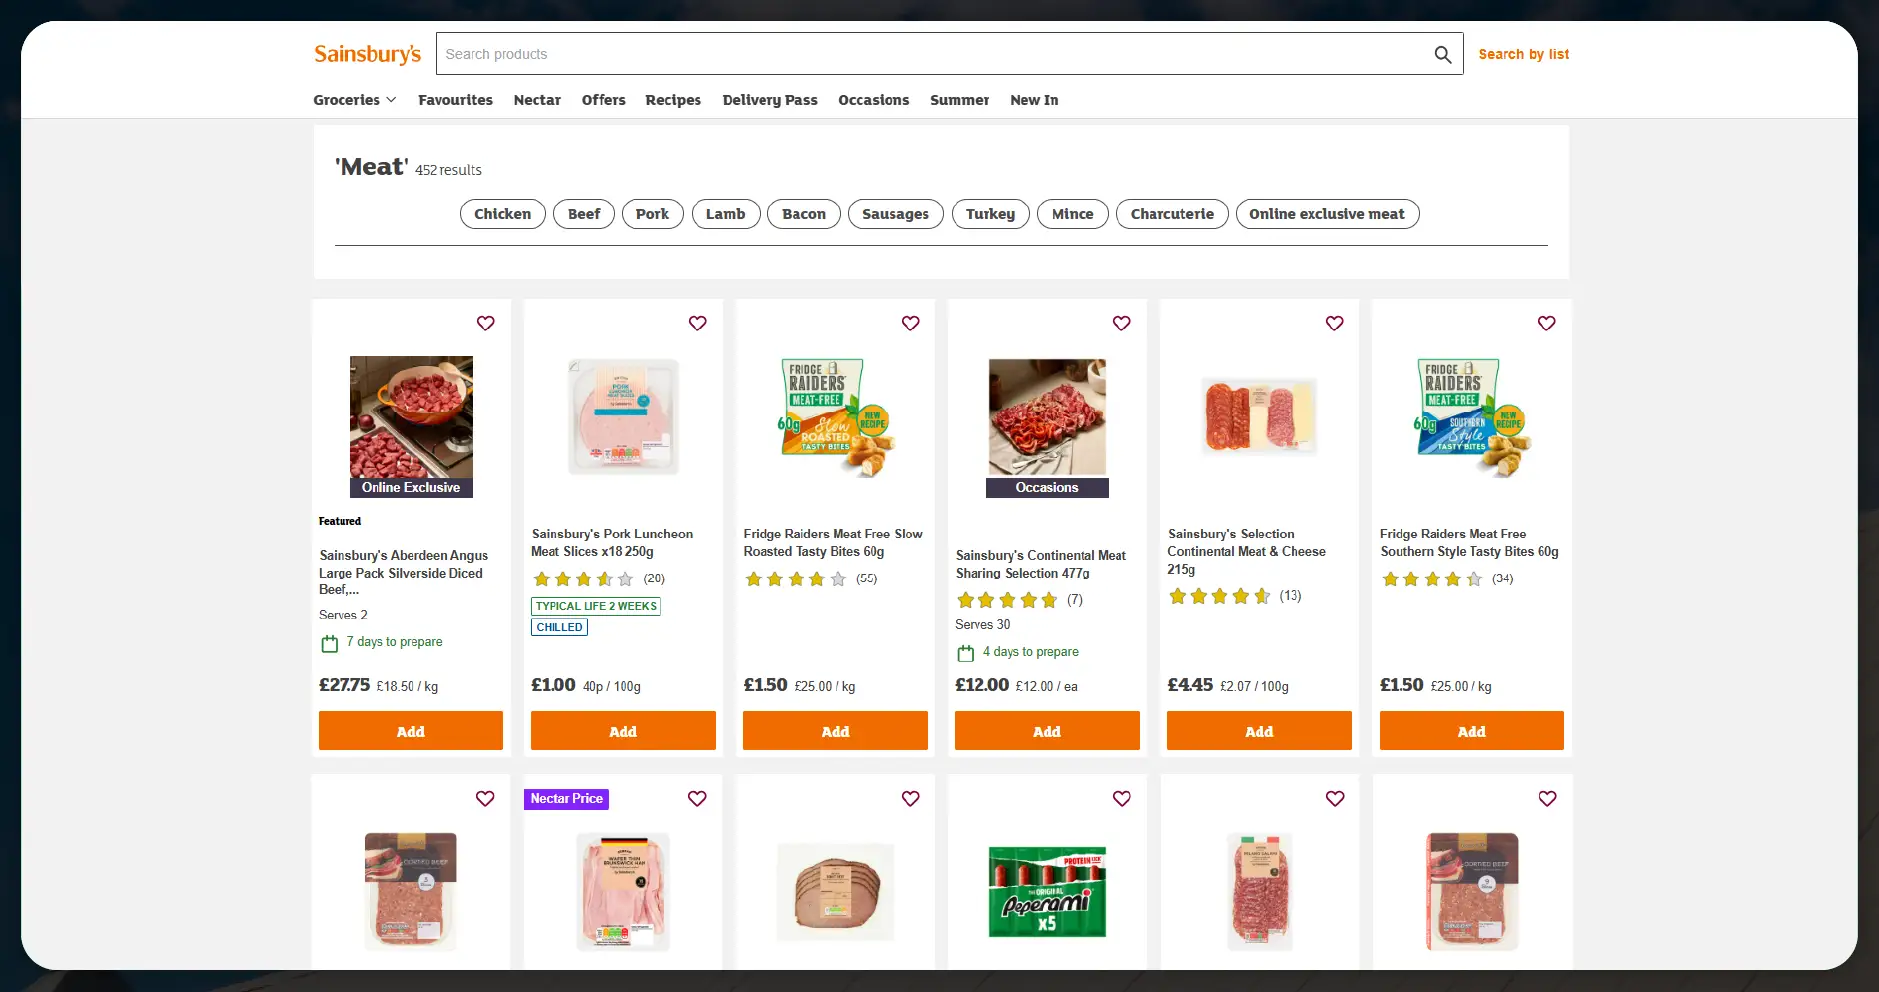Toggle the Chicken filter

click(502, 214)
